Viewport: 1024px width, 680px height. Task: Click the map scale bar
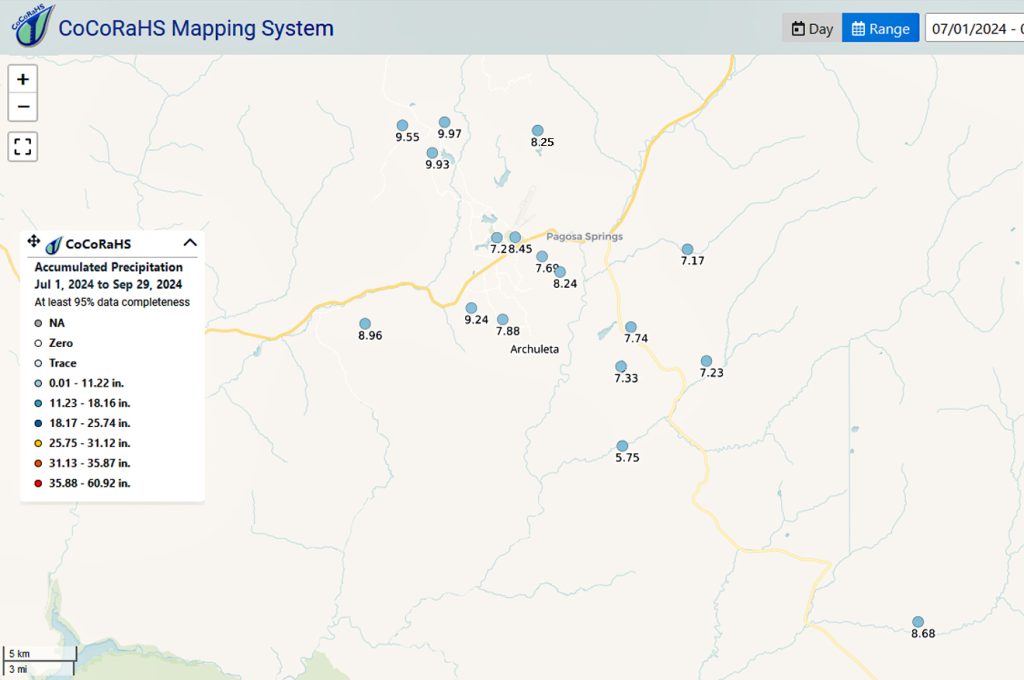click(40, 661)
